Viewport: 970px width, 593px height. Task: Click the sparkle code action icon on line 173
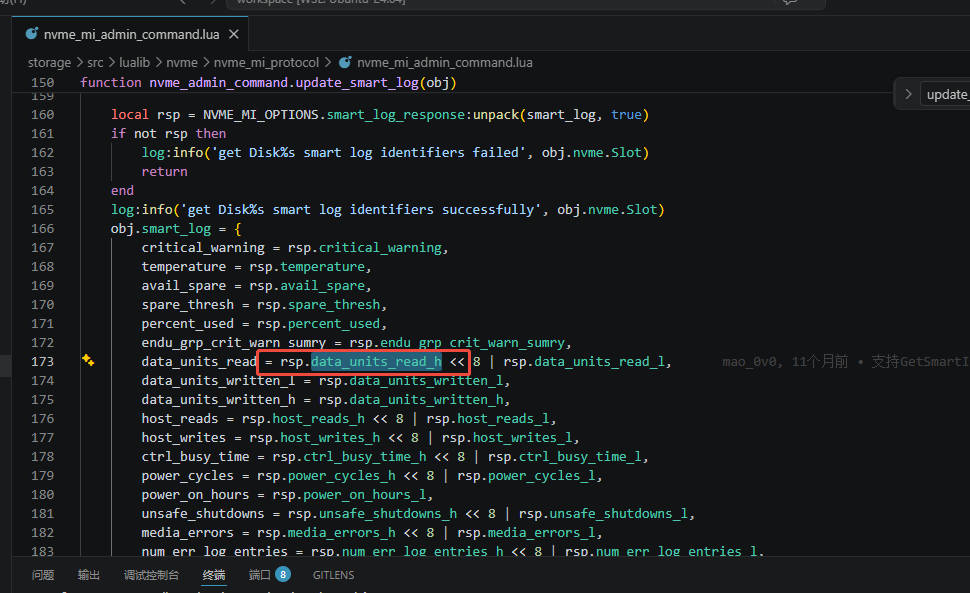pyautogui.click(x=88, y=361)
